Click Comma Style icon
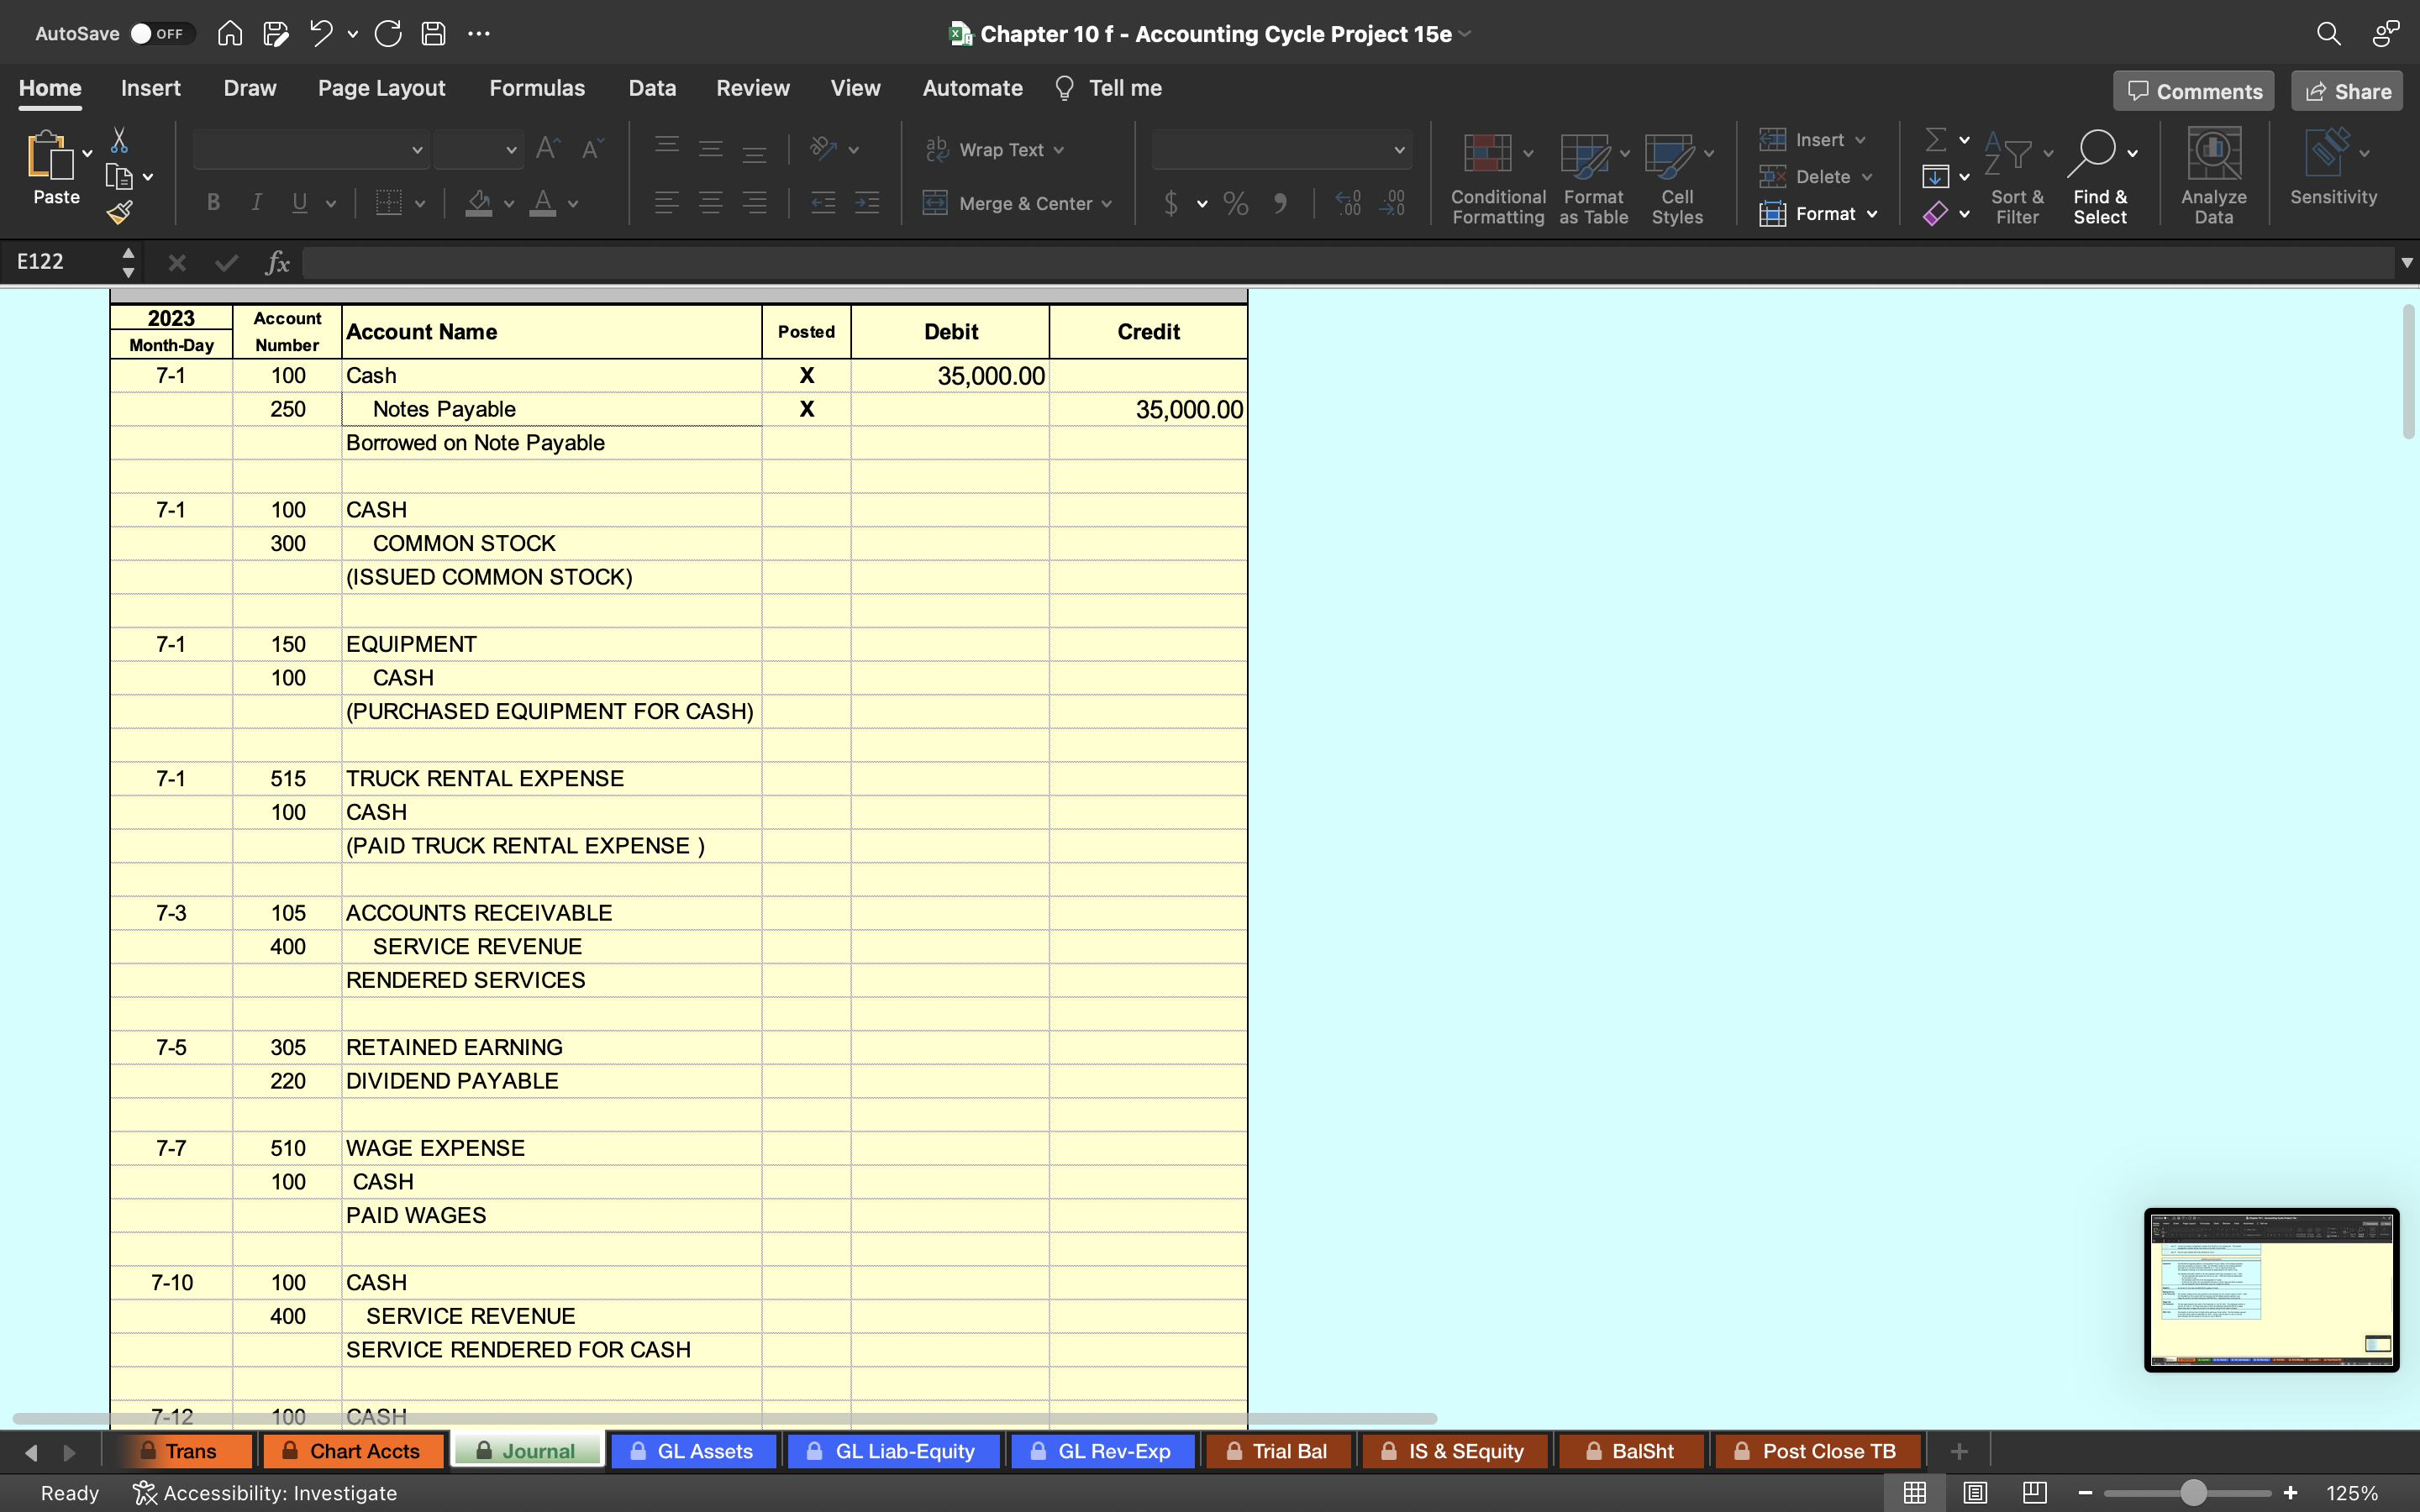Image resolution: width=2420 pixels, height=1512 pixels. pos(1280,203)
